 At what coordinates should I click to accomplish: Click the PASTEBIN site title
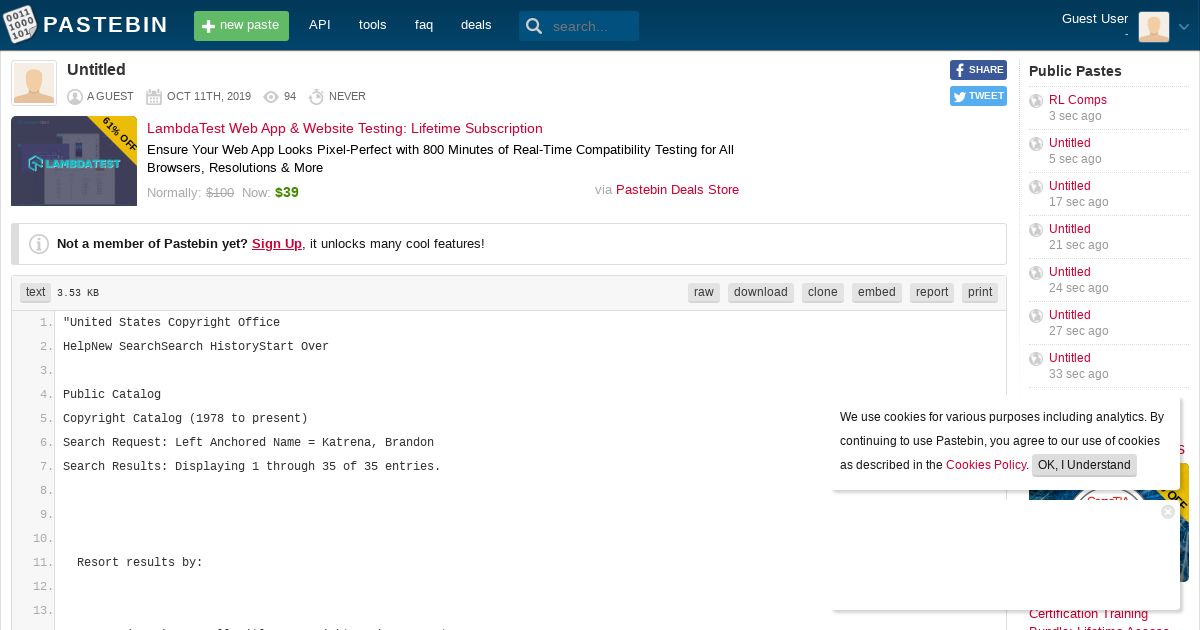[x=106, y=25]
